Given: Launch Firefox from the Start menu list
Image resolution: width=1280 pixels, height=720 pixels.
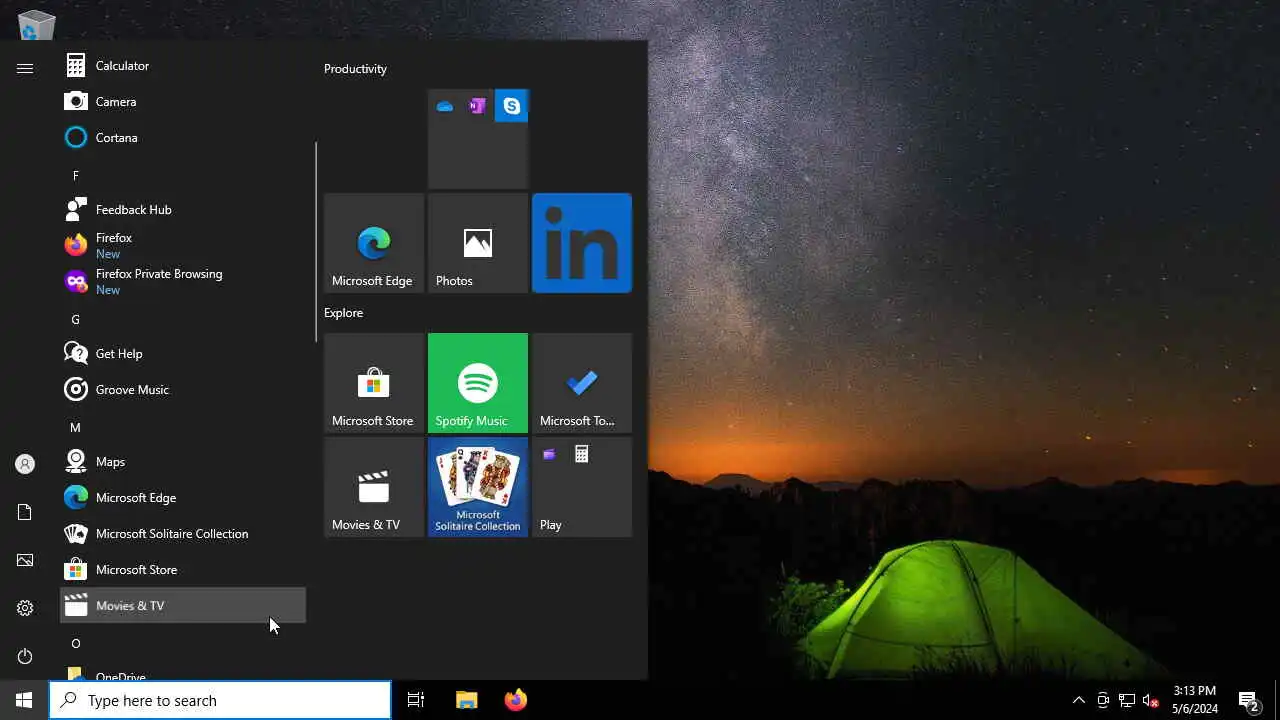Looking at the screenshot, I should pos(183,246).
